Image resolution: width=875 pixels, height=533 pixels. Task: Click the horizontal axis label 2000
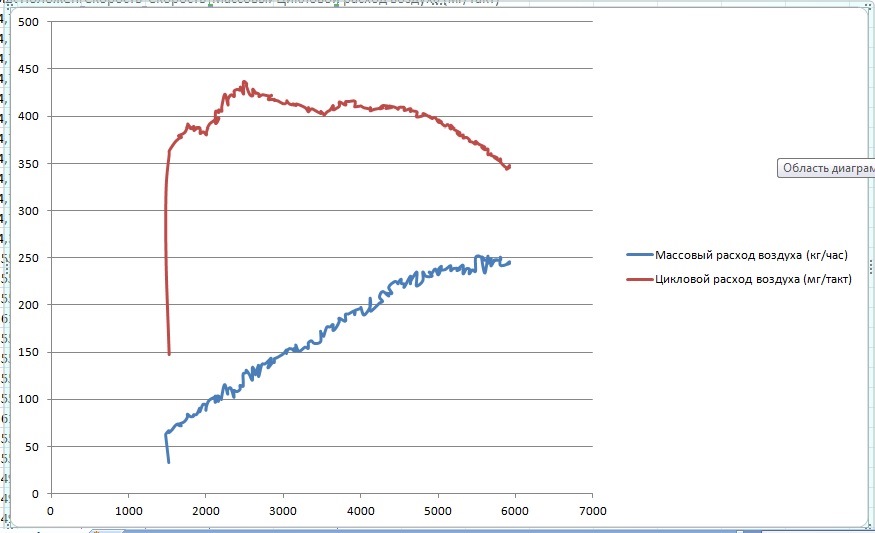pyautogui.click(x=206, y=511)
